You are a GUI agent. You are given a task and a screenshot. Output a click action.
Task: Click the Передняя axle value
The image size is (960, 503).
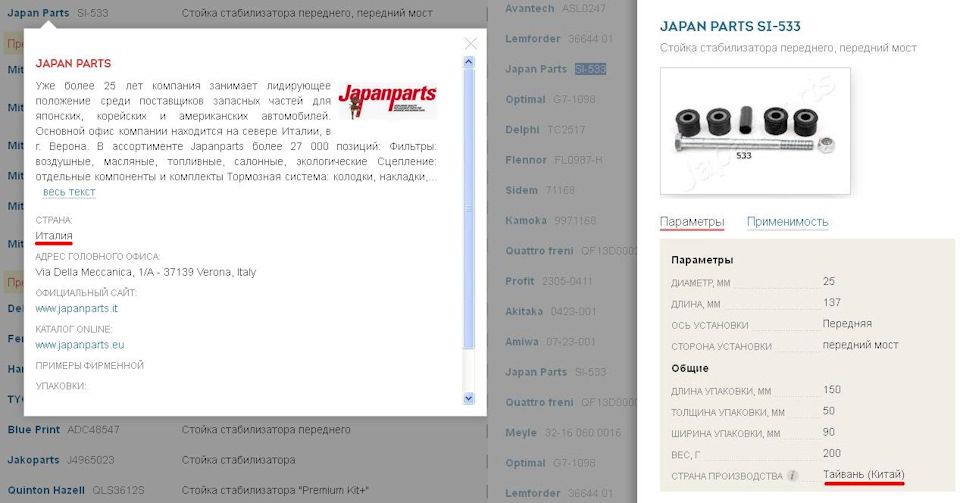click(x=847, y=324)
